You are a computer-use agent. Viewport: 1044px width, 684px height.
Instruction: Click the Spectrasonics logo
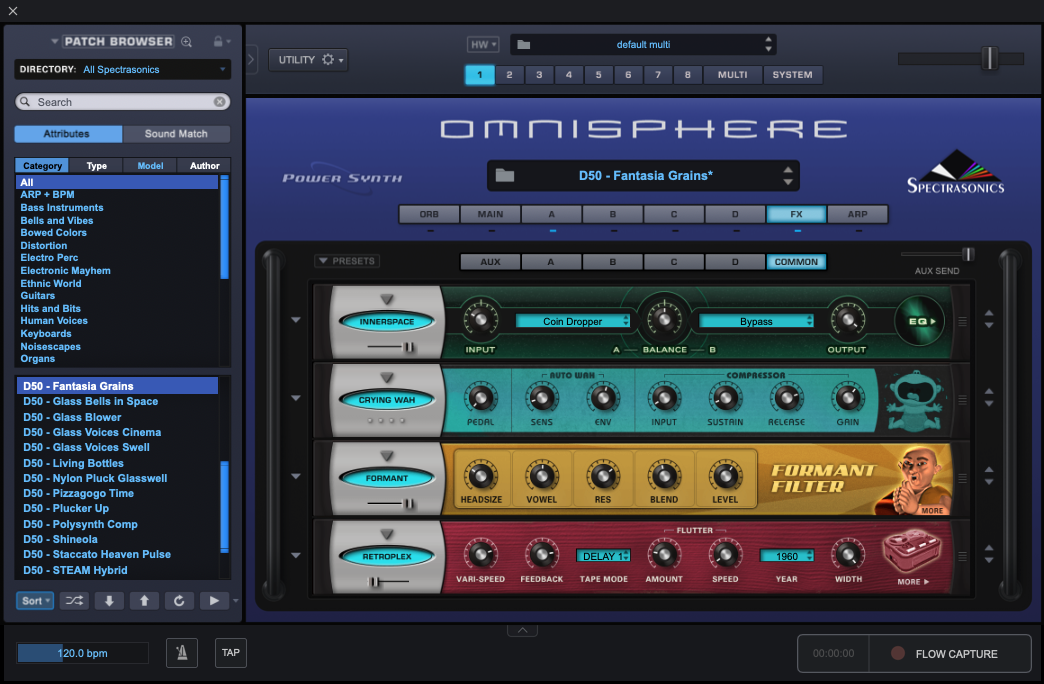pyautogui.click(x=956, y=172)
